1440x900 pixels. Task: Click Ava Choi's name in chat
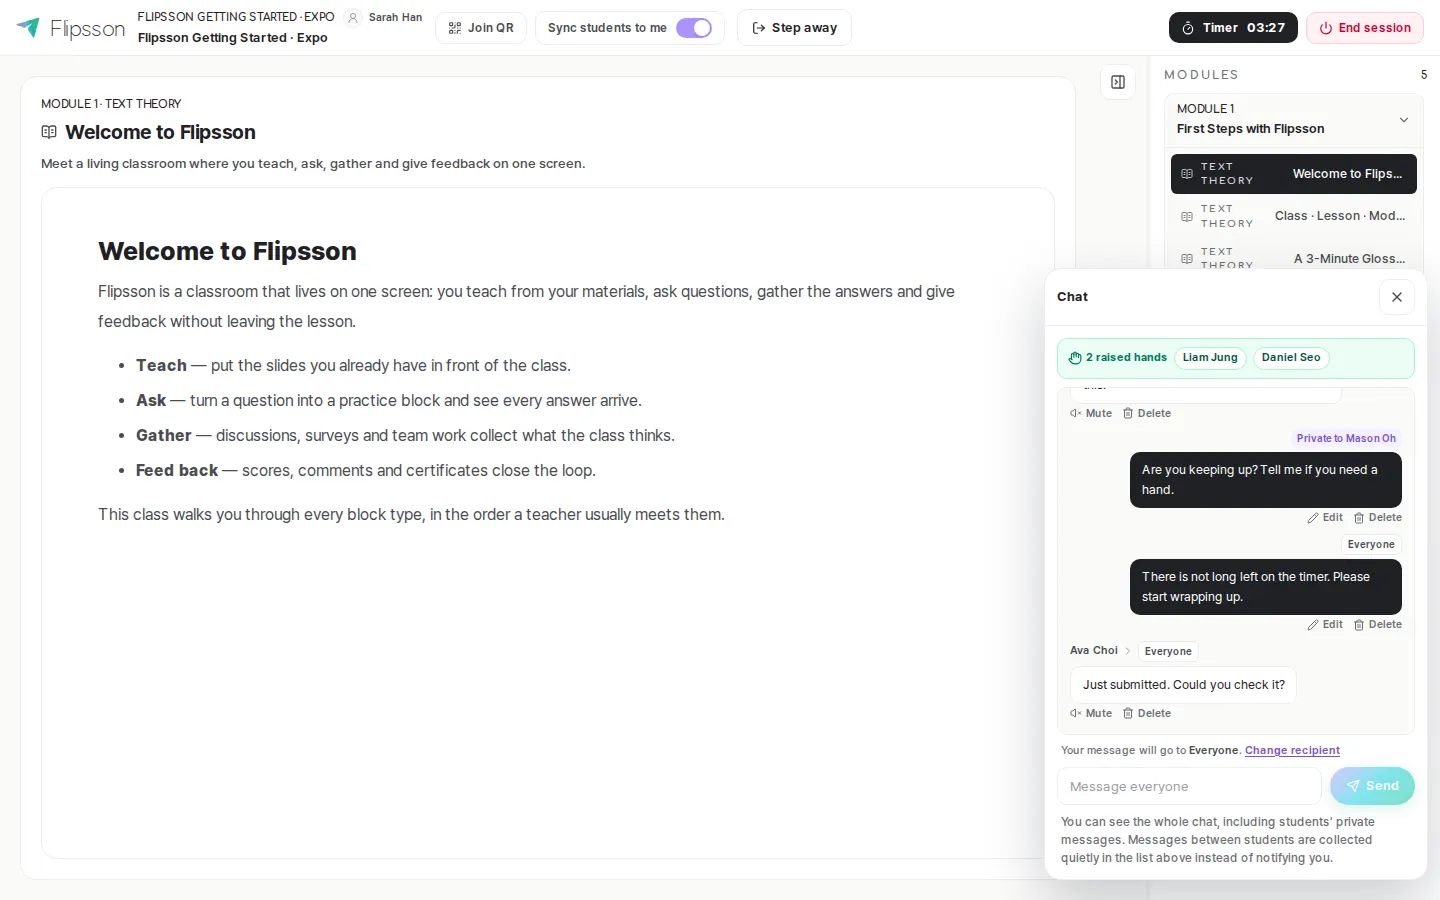coord(1094,651)
